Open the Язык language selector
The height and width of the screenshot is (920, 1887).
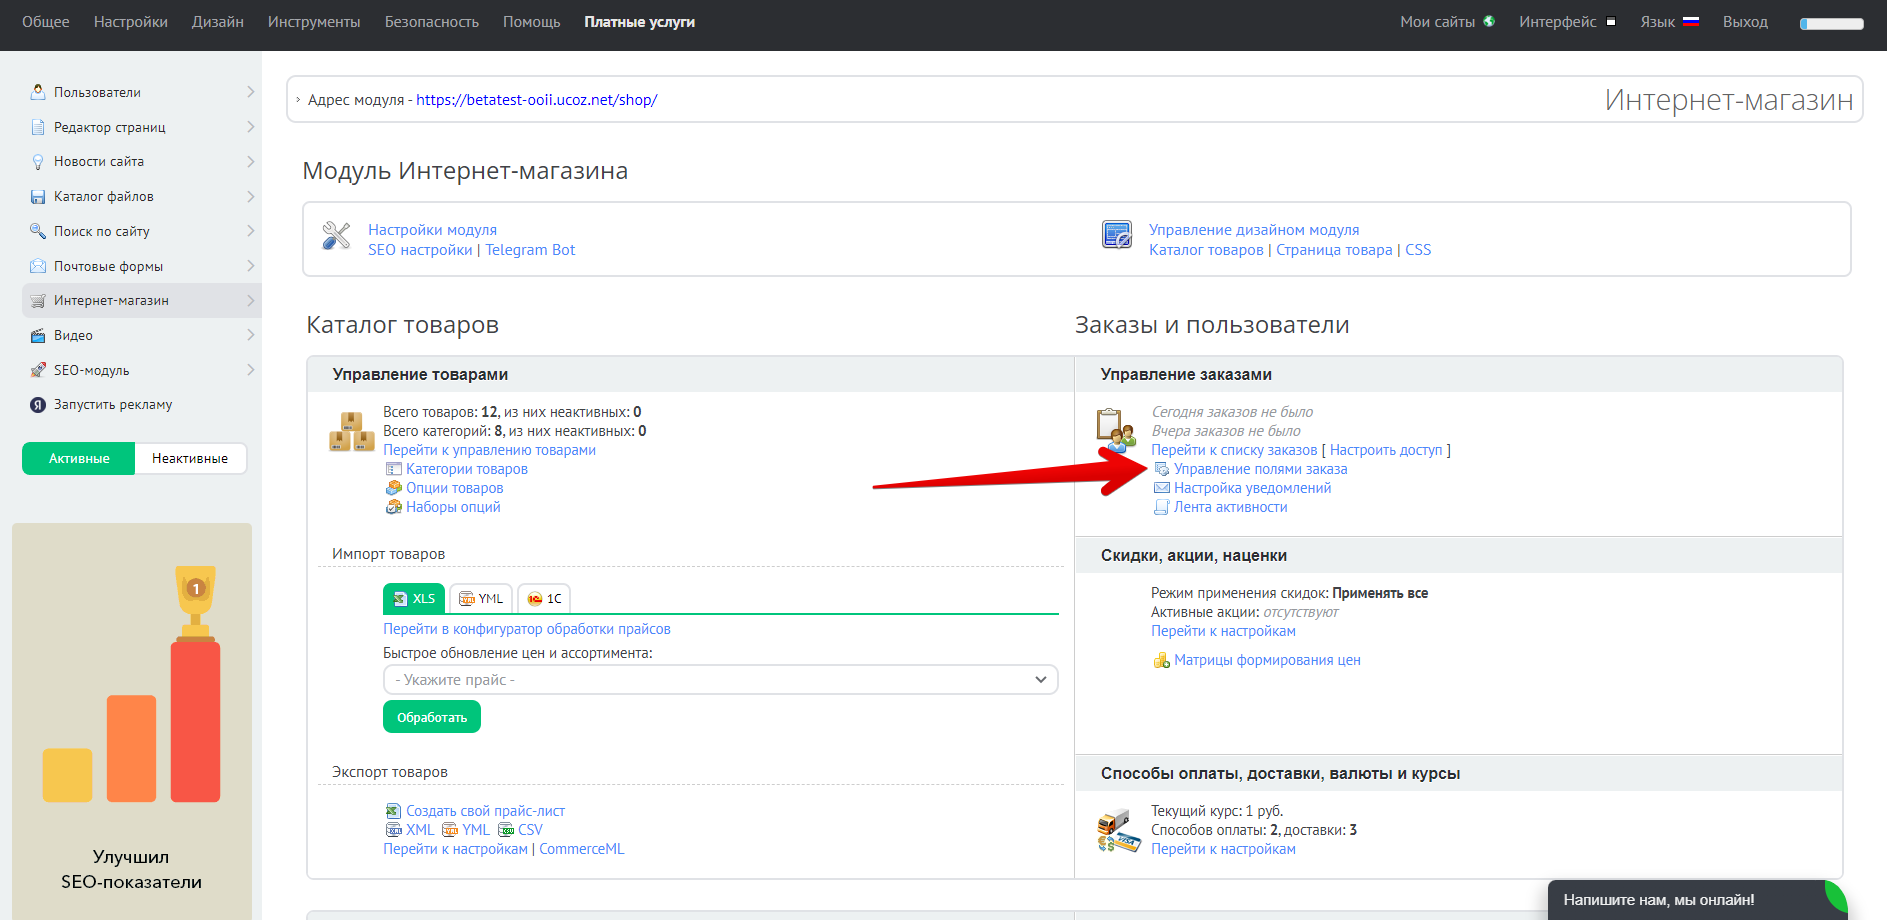(x=1669, y=22)
